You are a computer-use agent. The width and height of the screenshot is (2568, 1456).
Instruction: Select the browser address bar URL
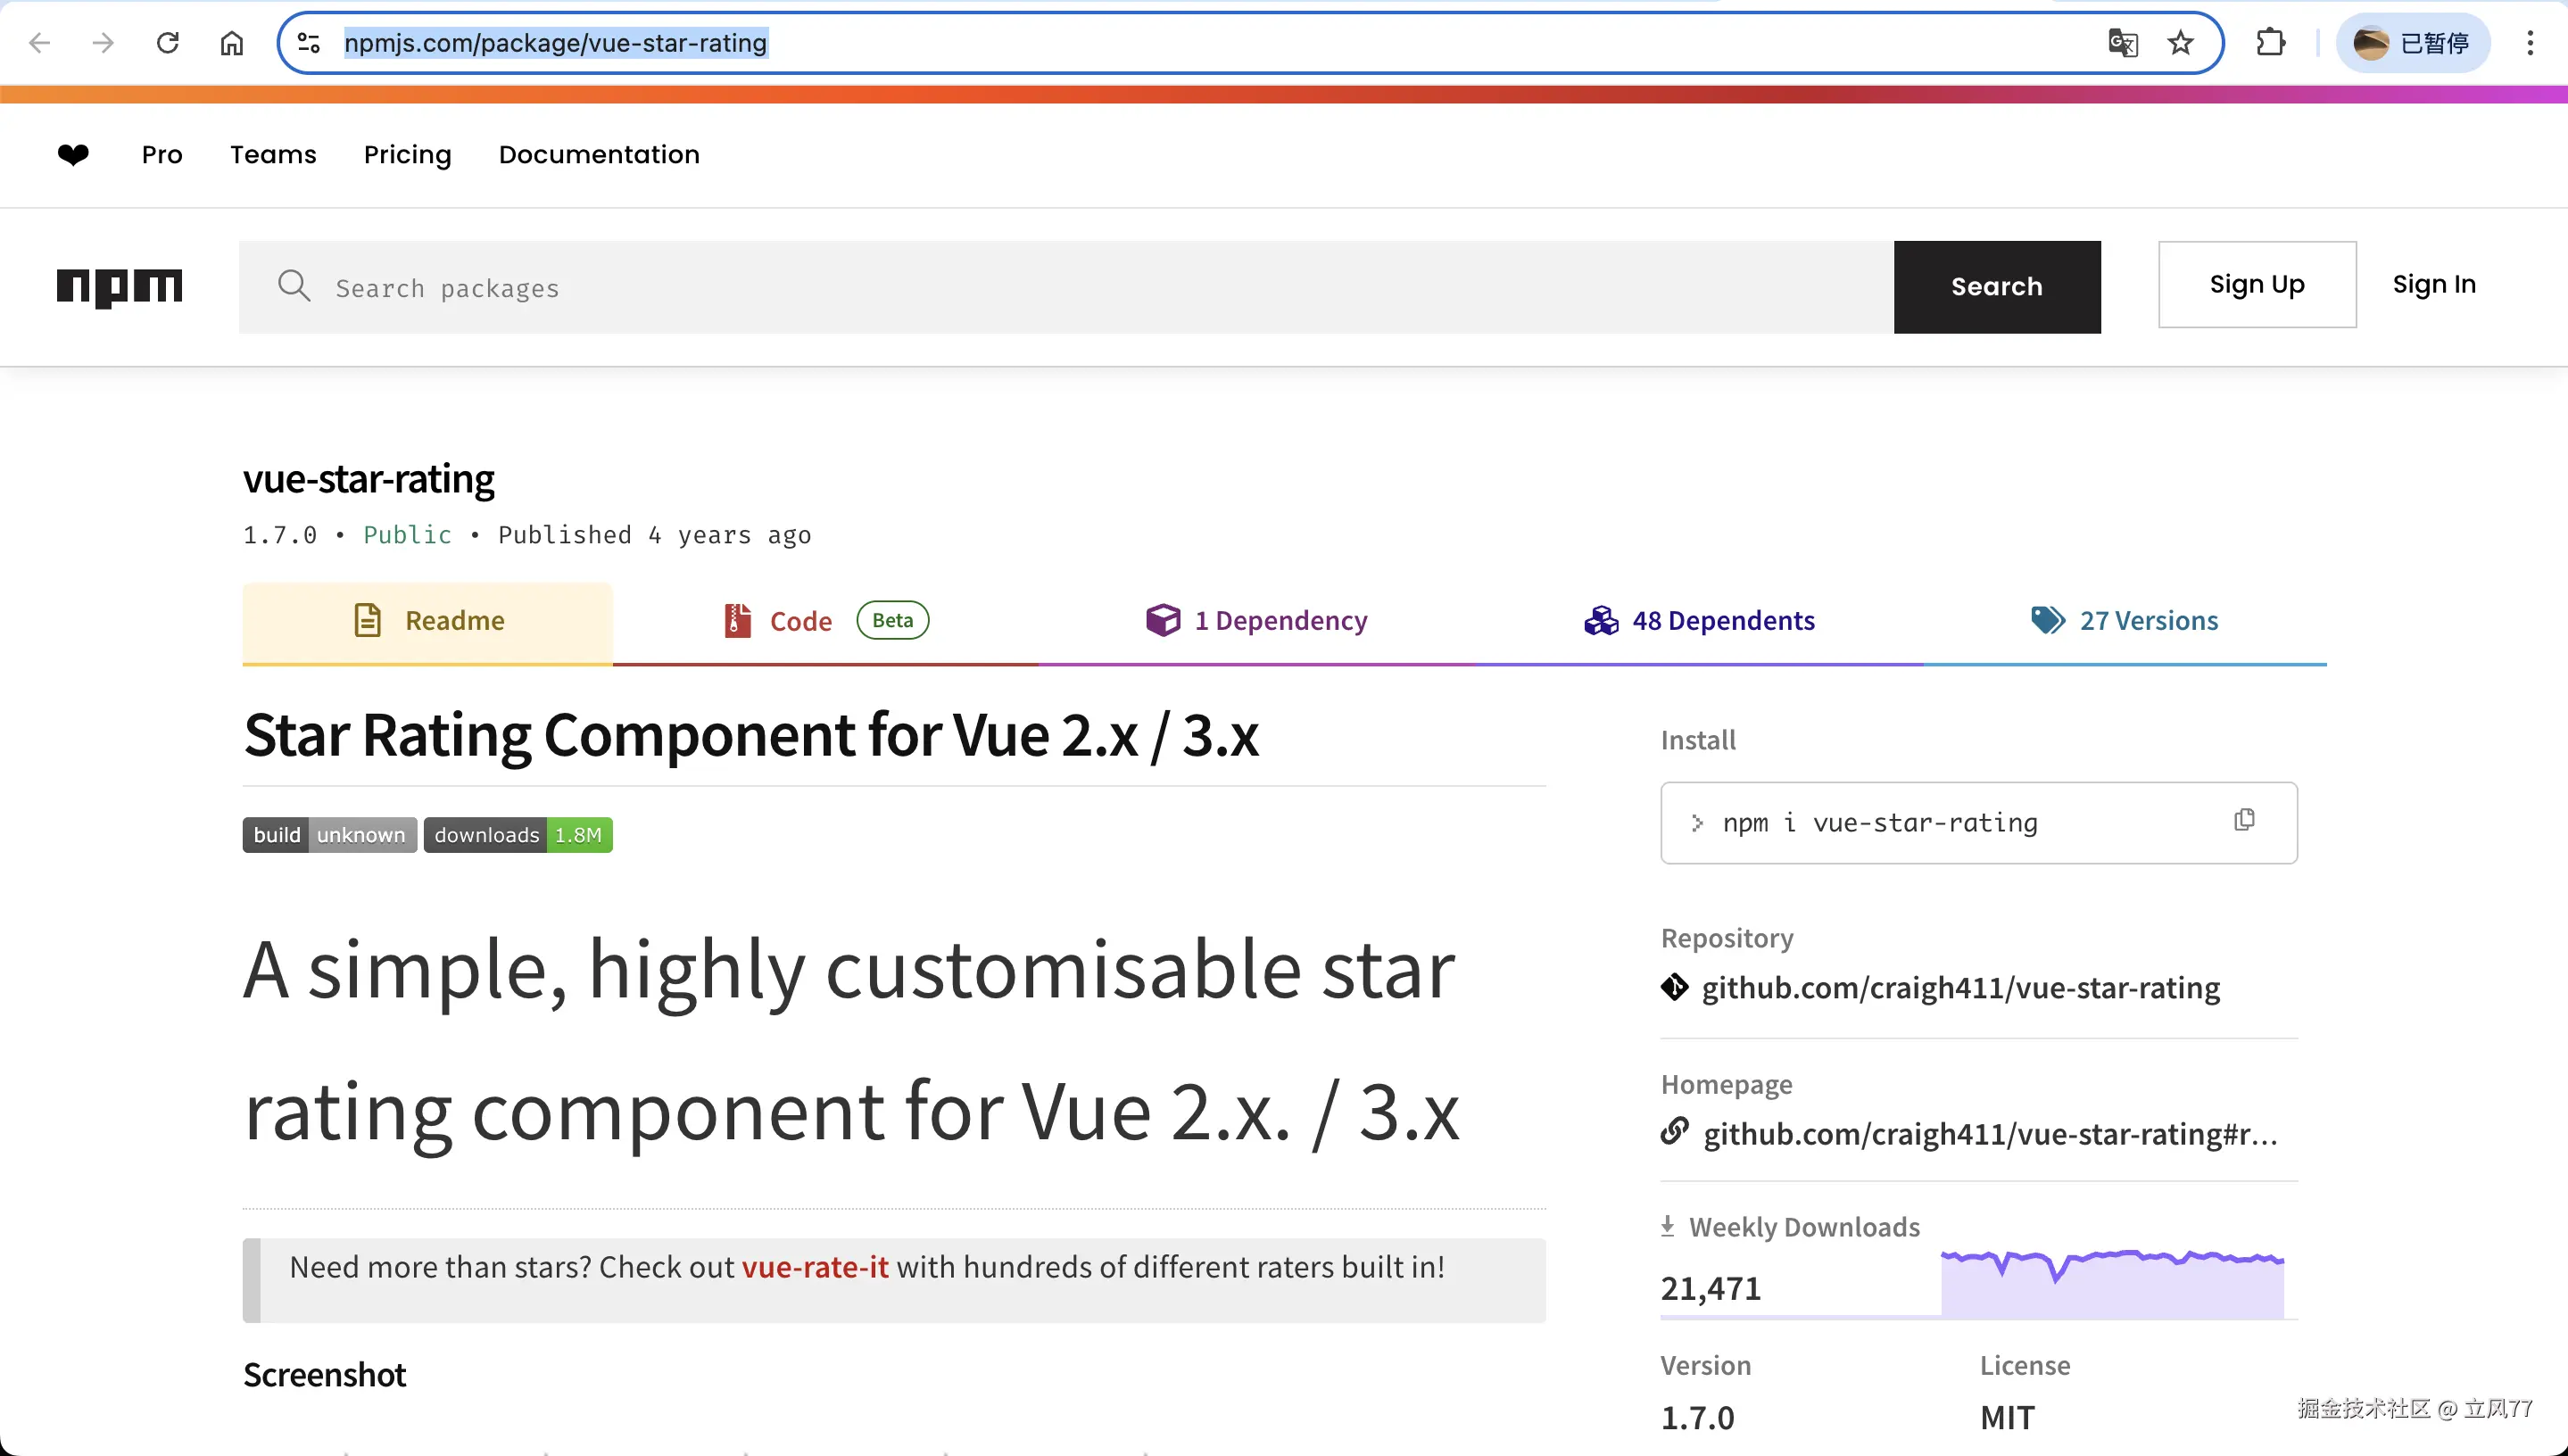555,43
